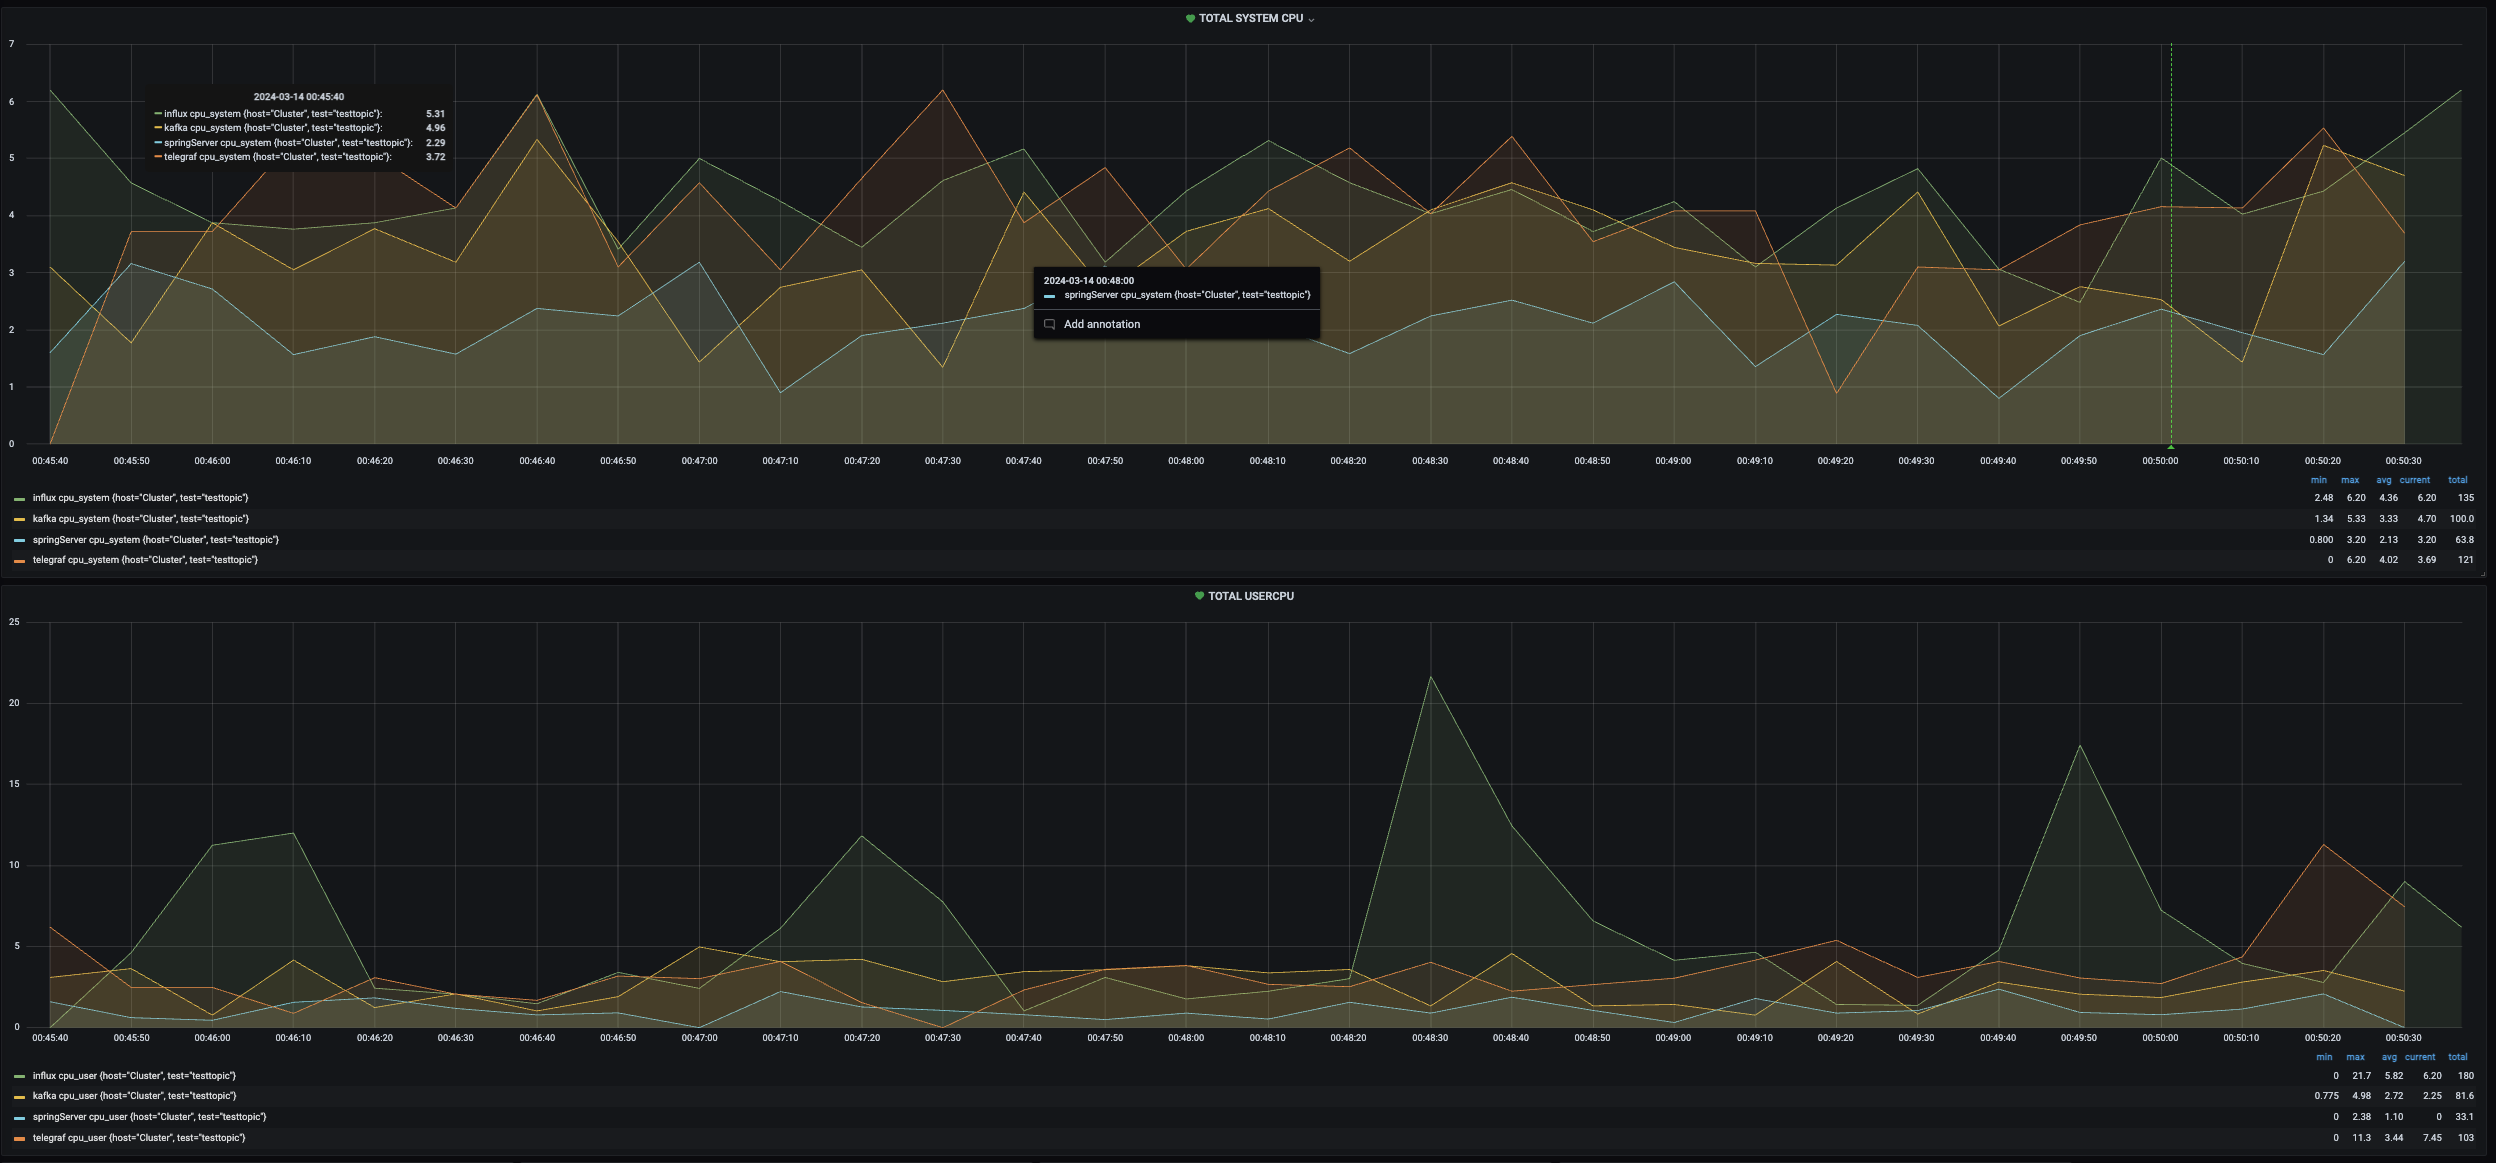Toggle kafka cpu_system series visibility
This screenshot has width=2496, height=1163.
(140, 519)
